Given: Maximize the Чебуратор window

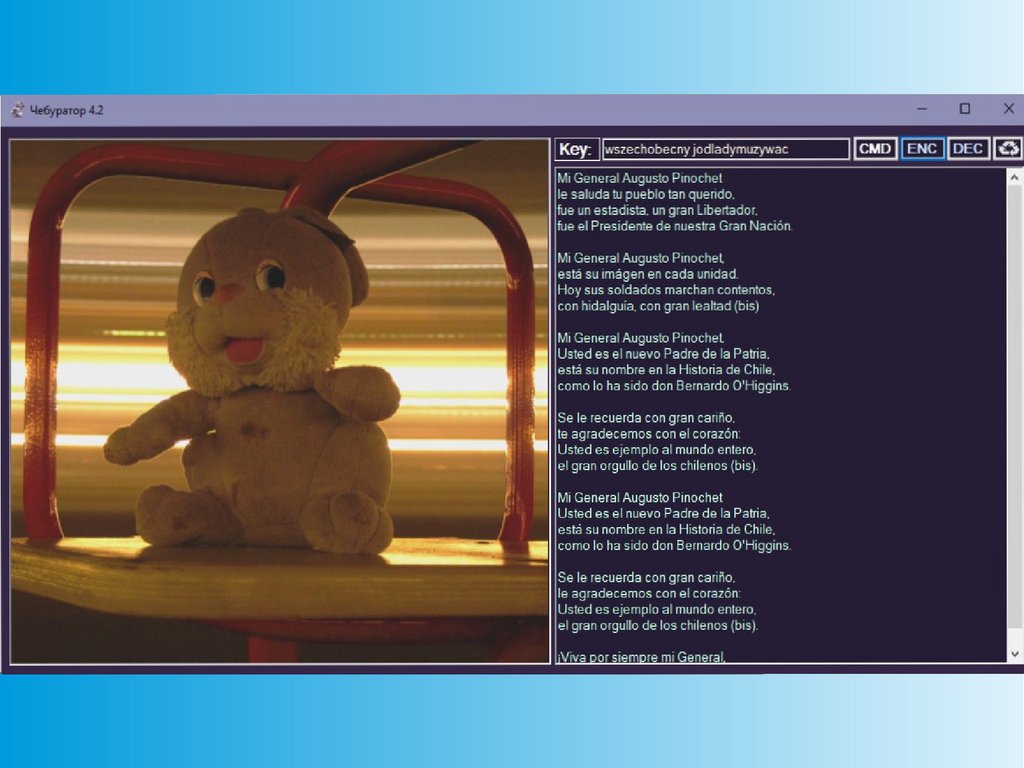Looking at the screenshot, I should pyautogui.click(x=965, y=109).
